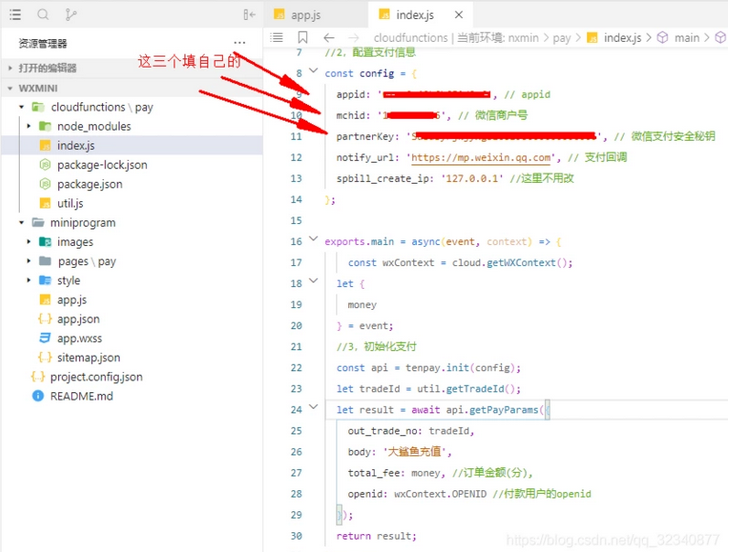735x552 pixels.
Task: Click the node_modules folder icon
Action: tap(45, 126)
